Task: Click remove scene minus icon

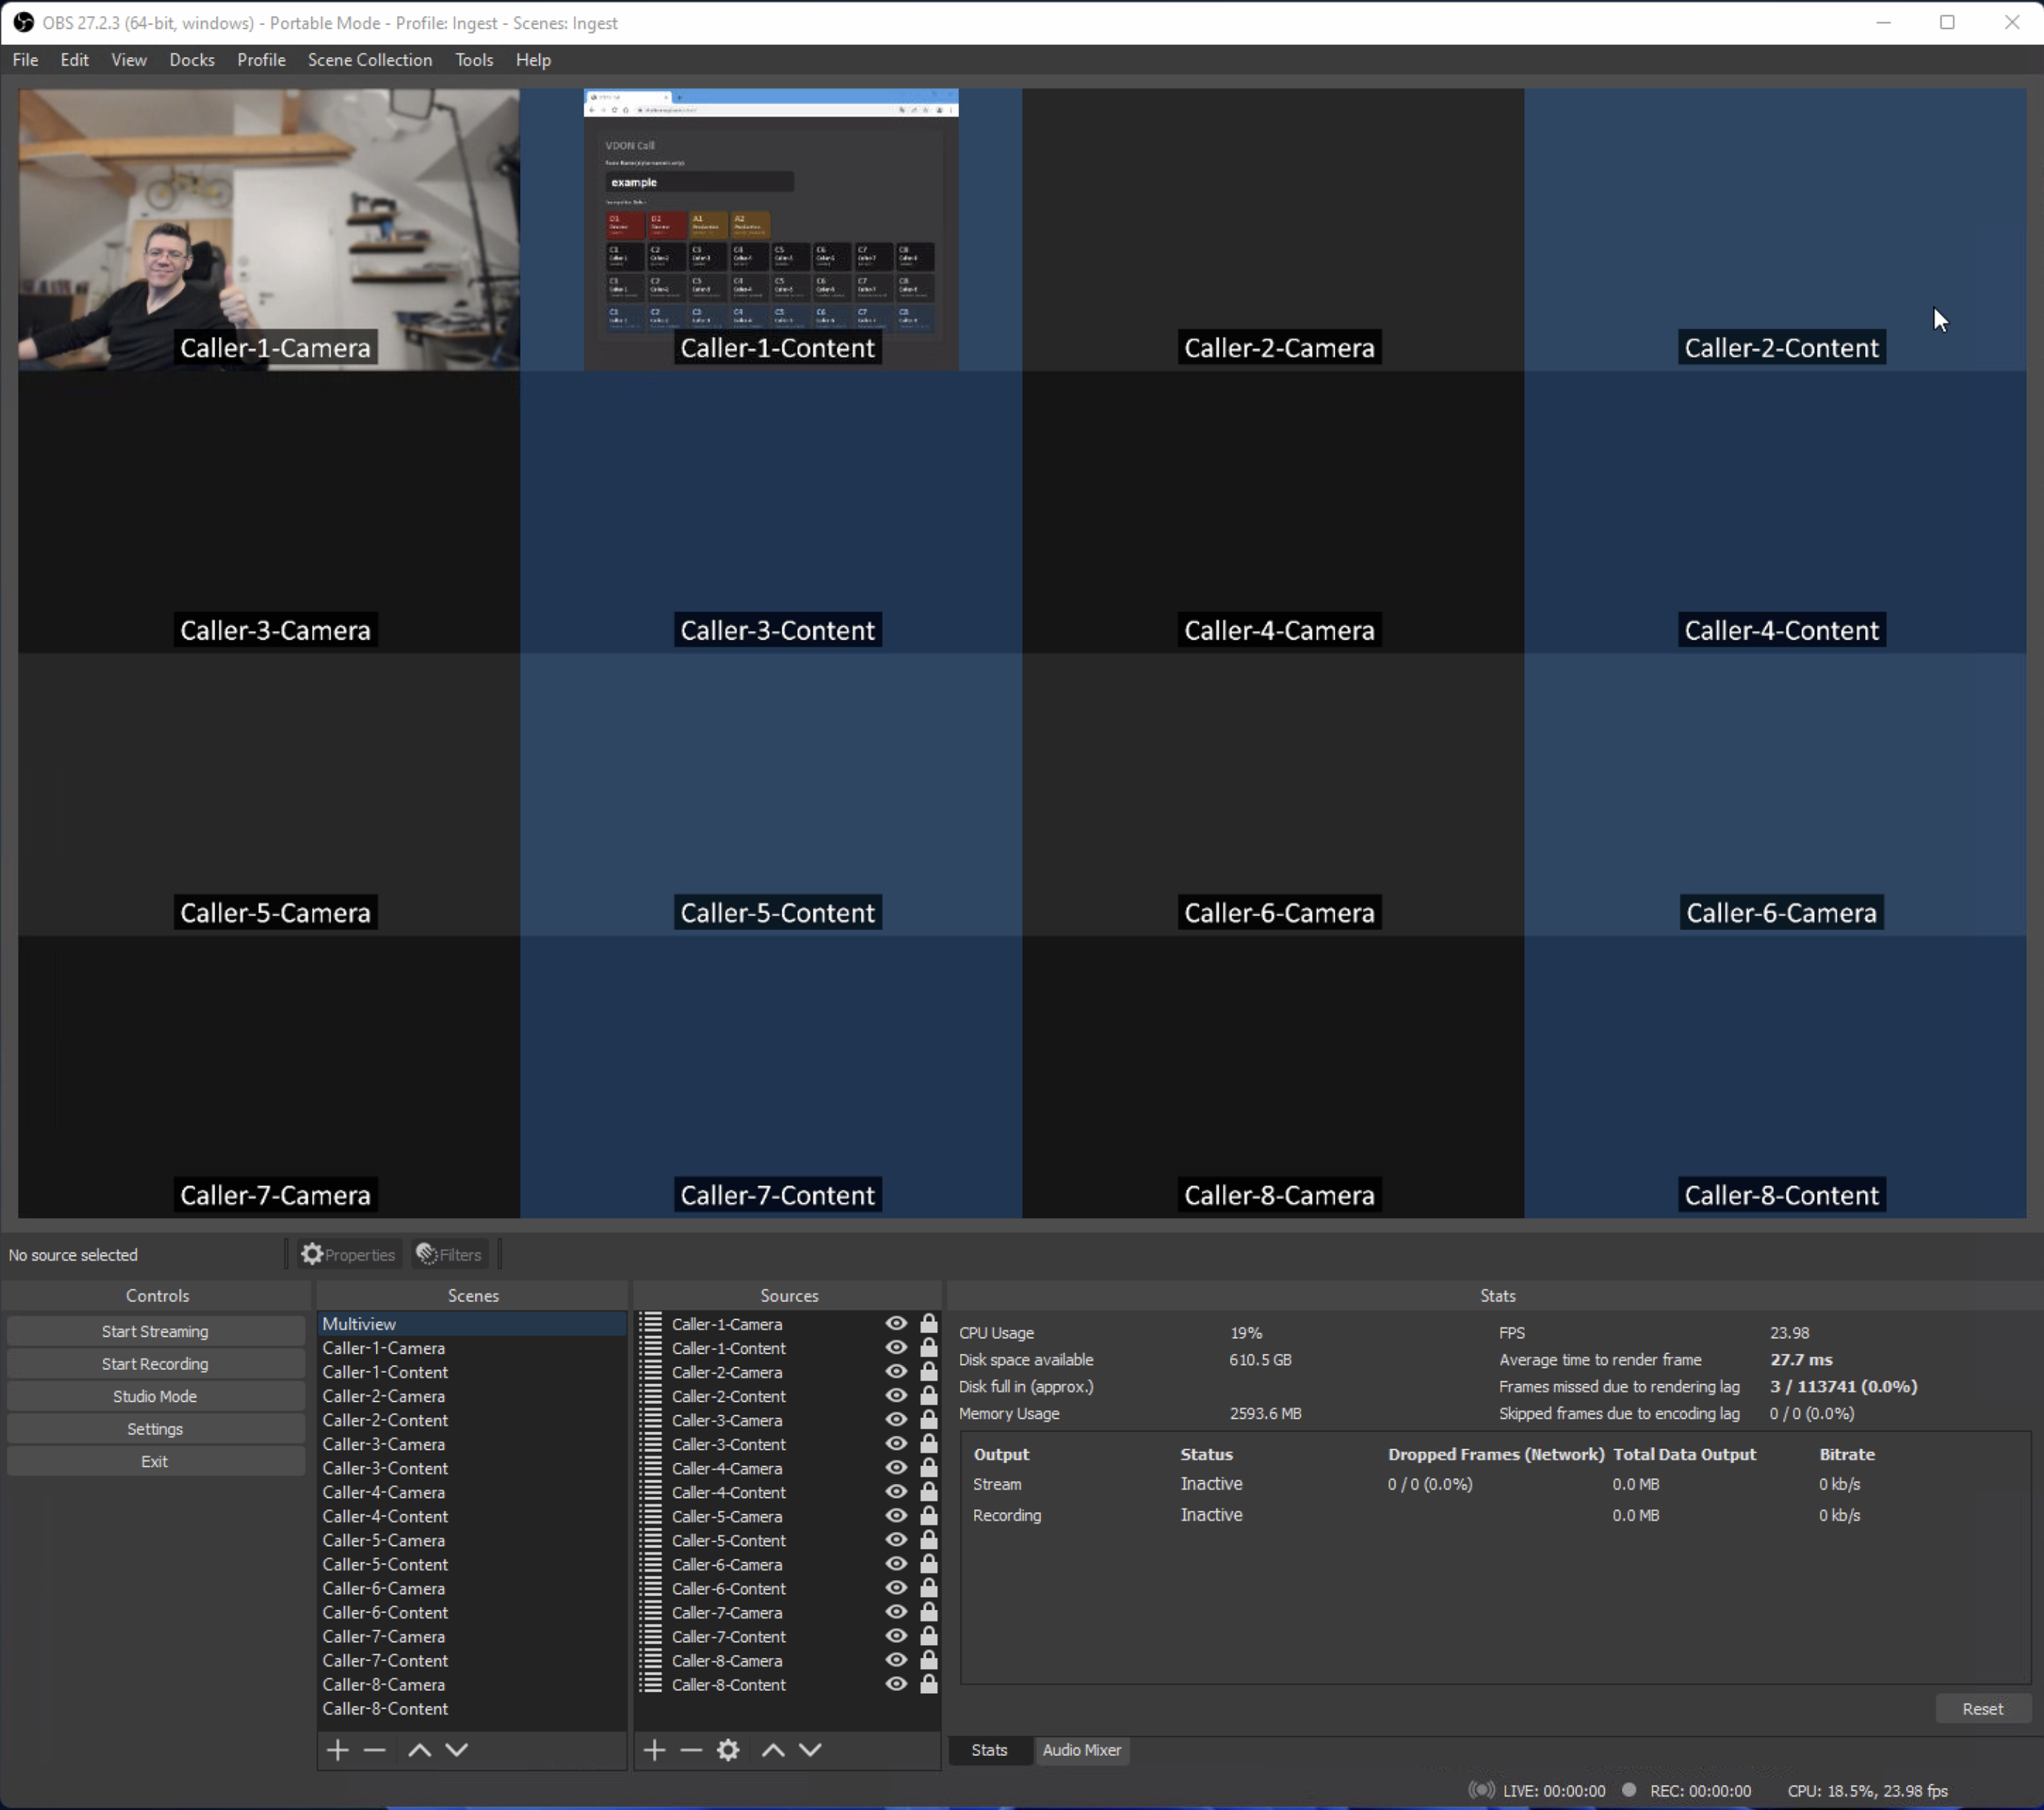Action: click(x=375, y=1750)
